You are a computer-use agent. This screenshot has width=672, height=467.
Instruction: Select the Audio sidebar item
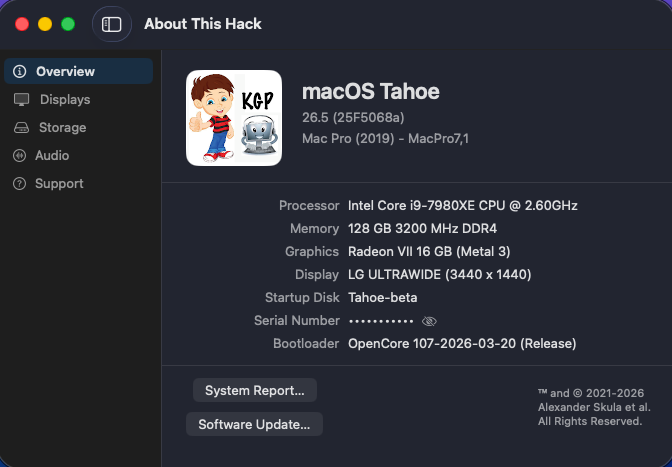(x=78, y=156)
